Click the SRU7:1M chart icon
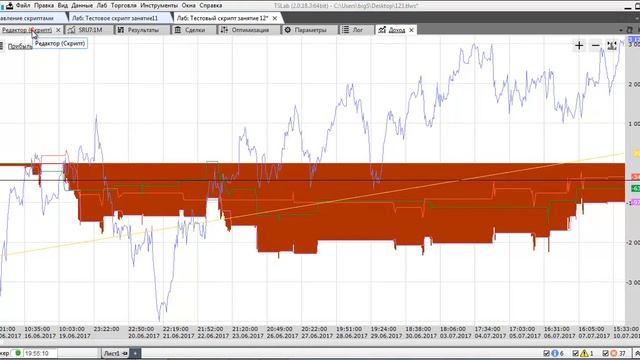640x360 pixels. [x=71, y=30]
